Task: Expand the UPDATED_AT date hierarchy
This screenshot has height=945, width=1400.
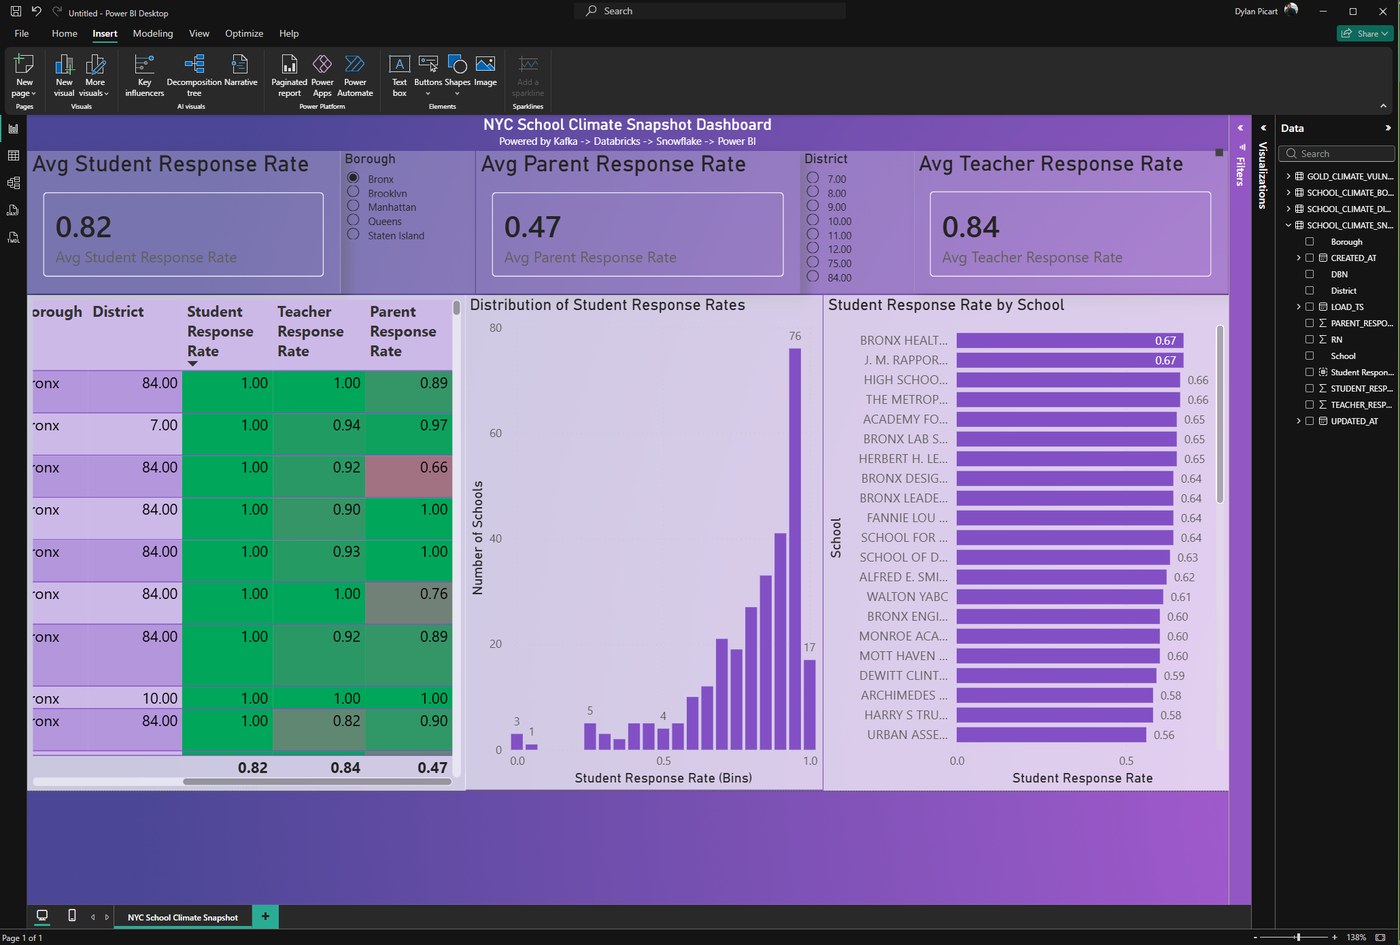Action: pyautogui.click(x=1298, y=421)
